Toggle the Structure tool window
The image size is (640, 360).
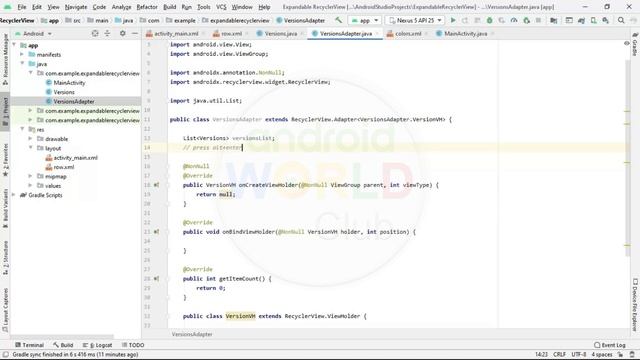coord(5,257)
